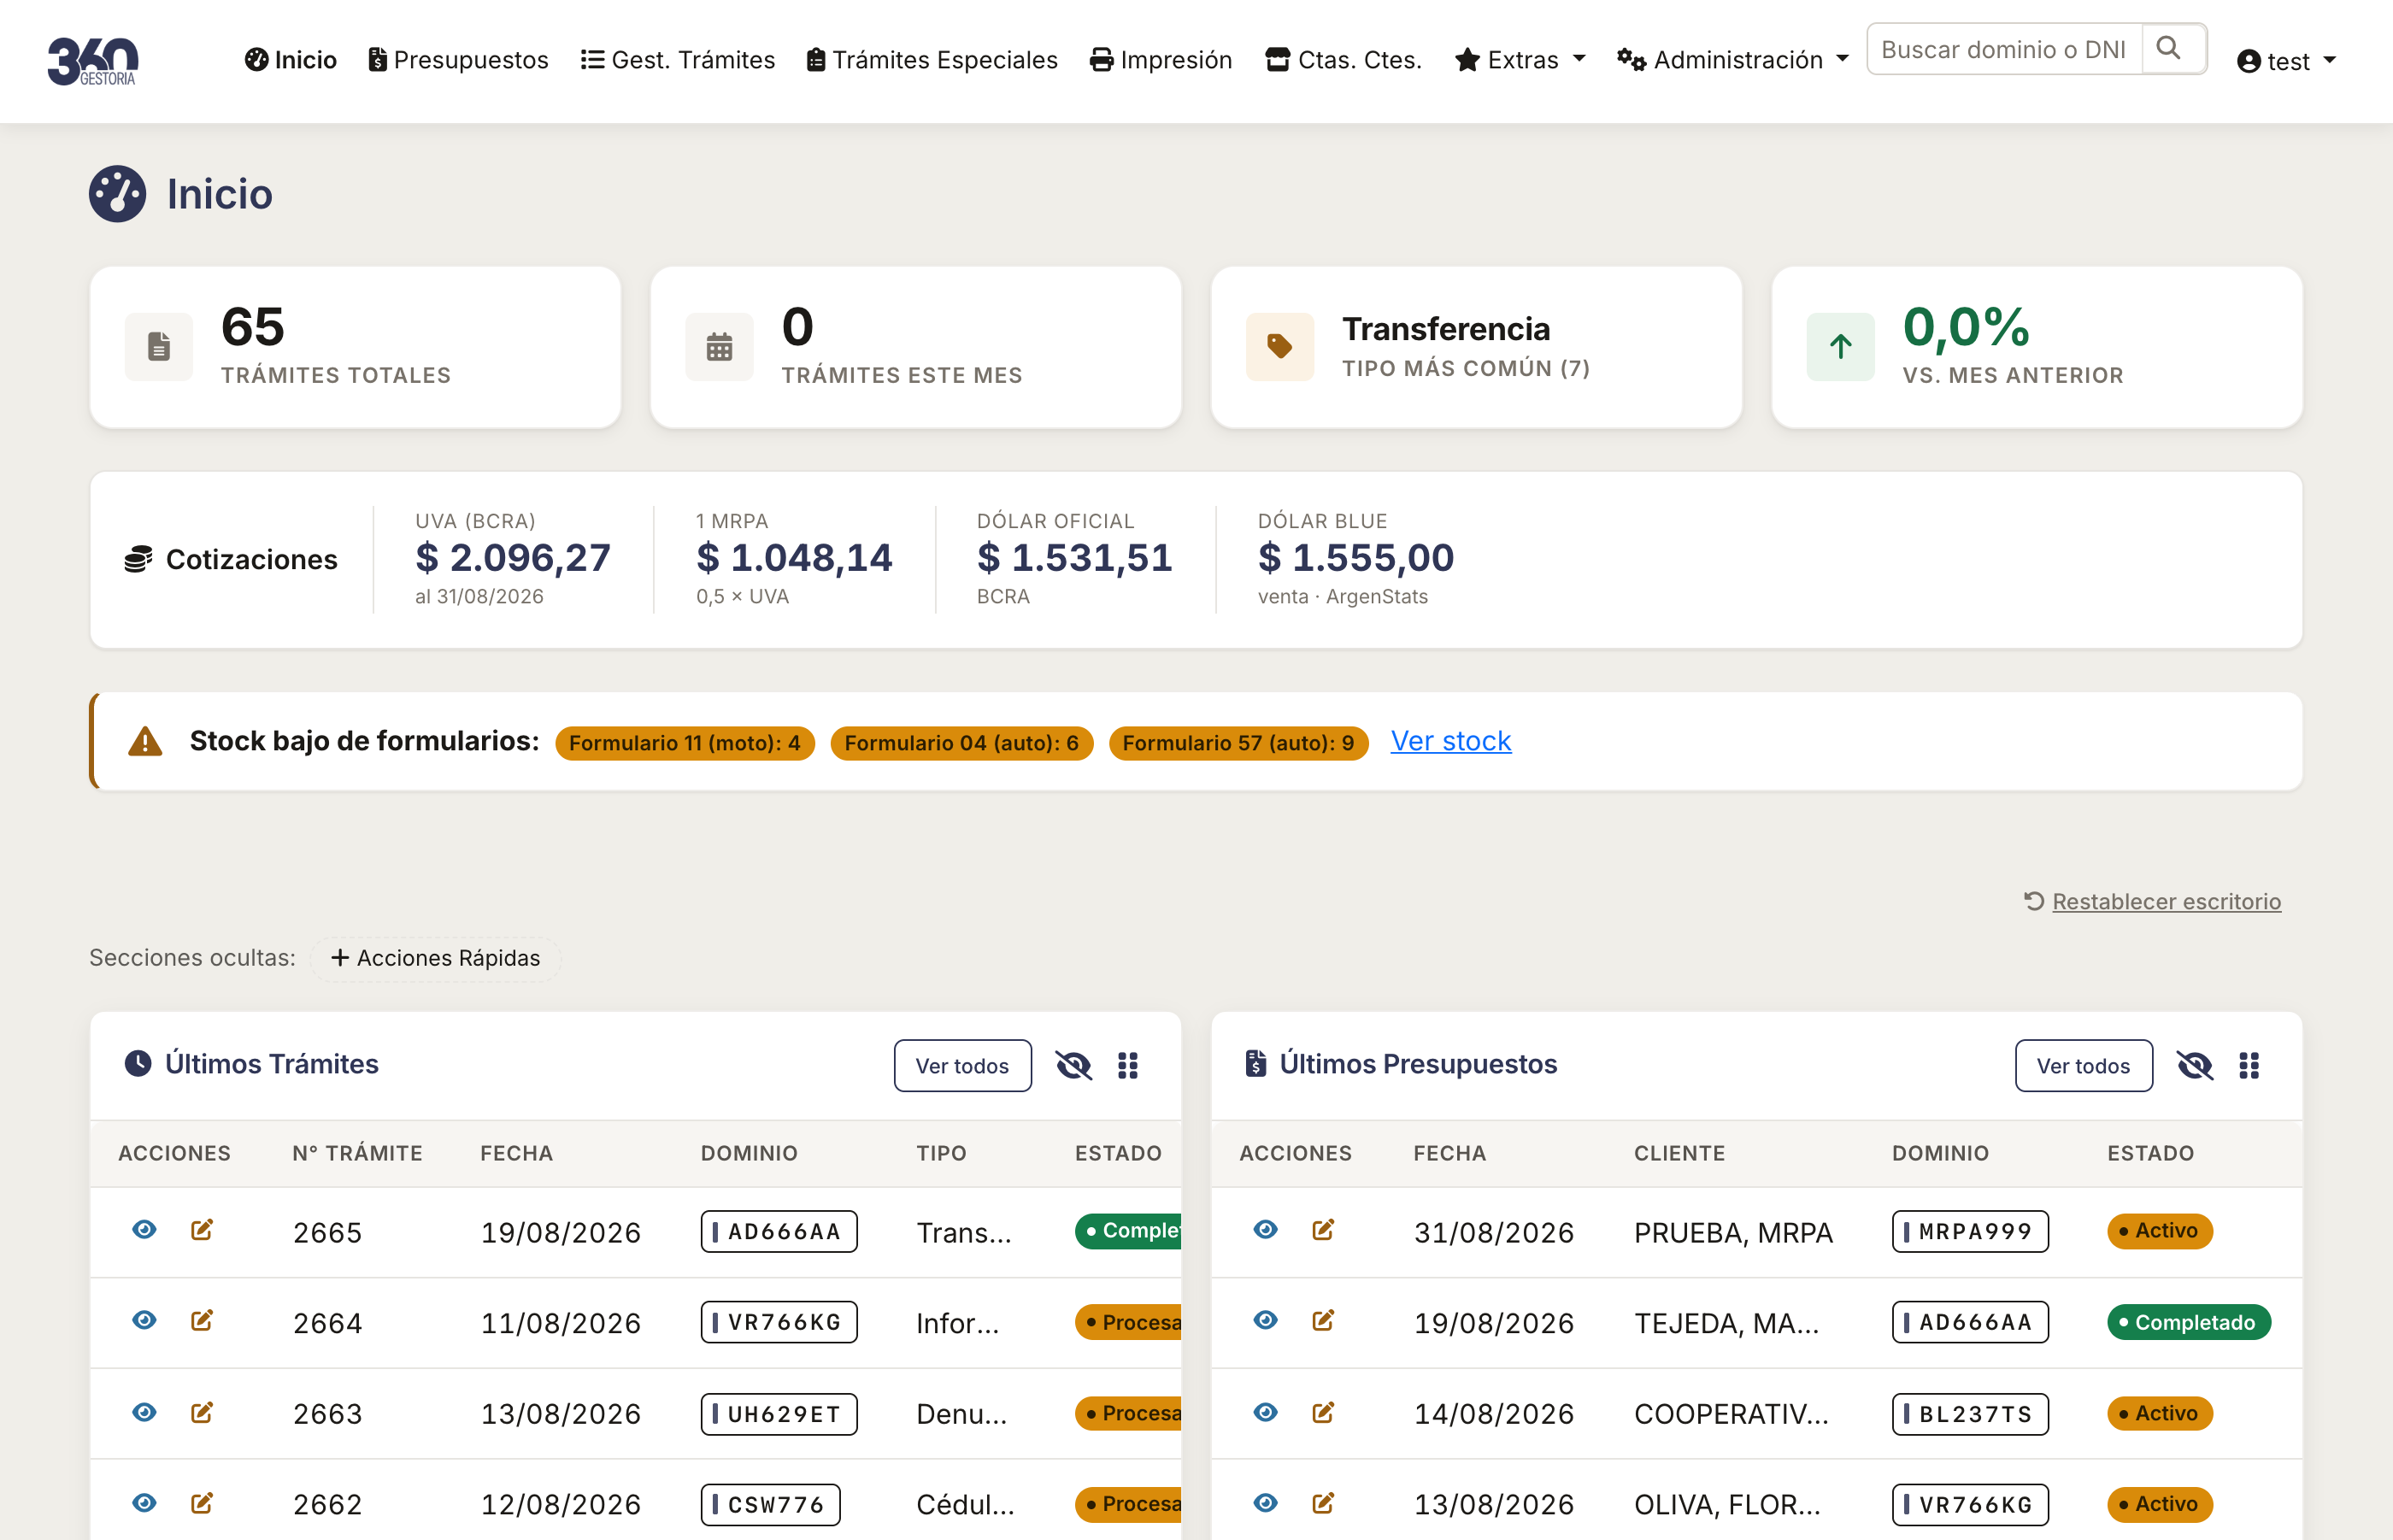
Task: Click drag-handle grid icon of Últimos Trámites
Action: tap(1128, 1066)
